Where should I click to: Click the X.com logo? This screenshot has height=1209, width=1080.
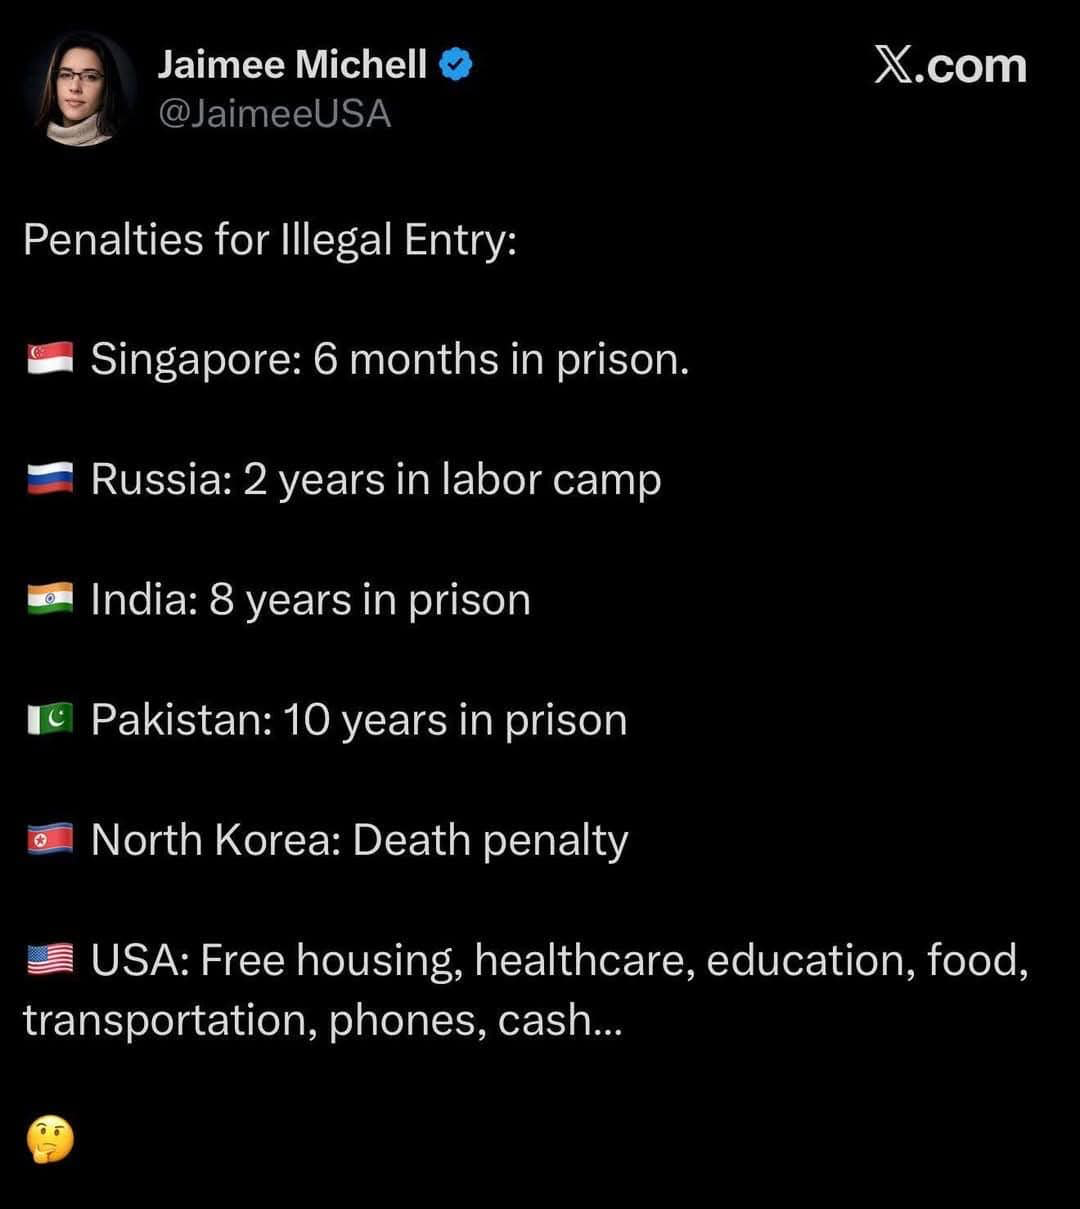click(x=950, y=66)
